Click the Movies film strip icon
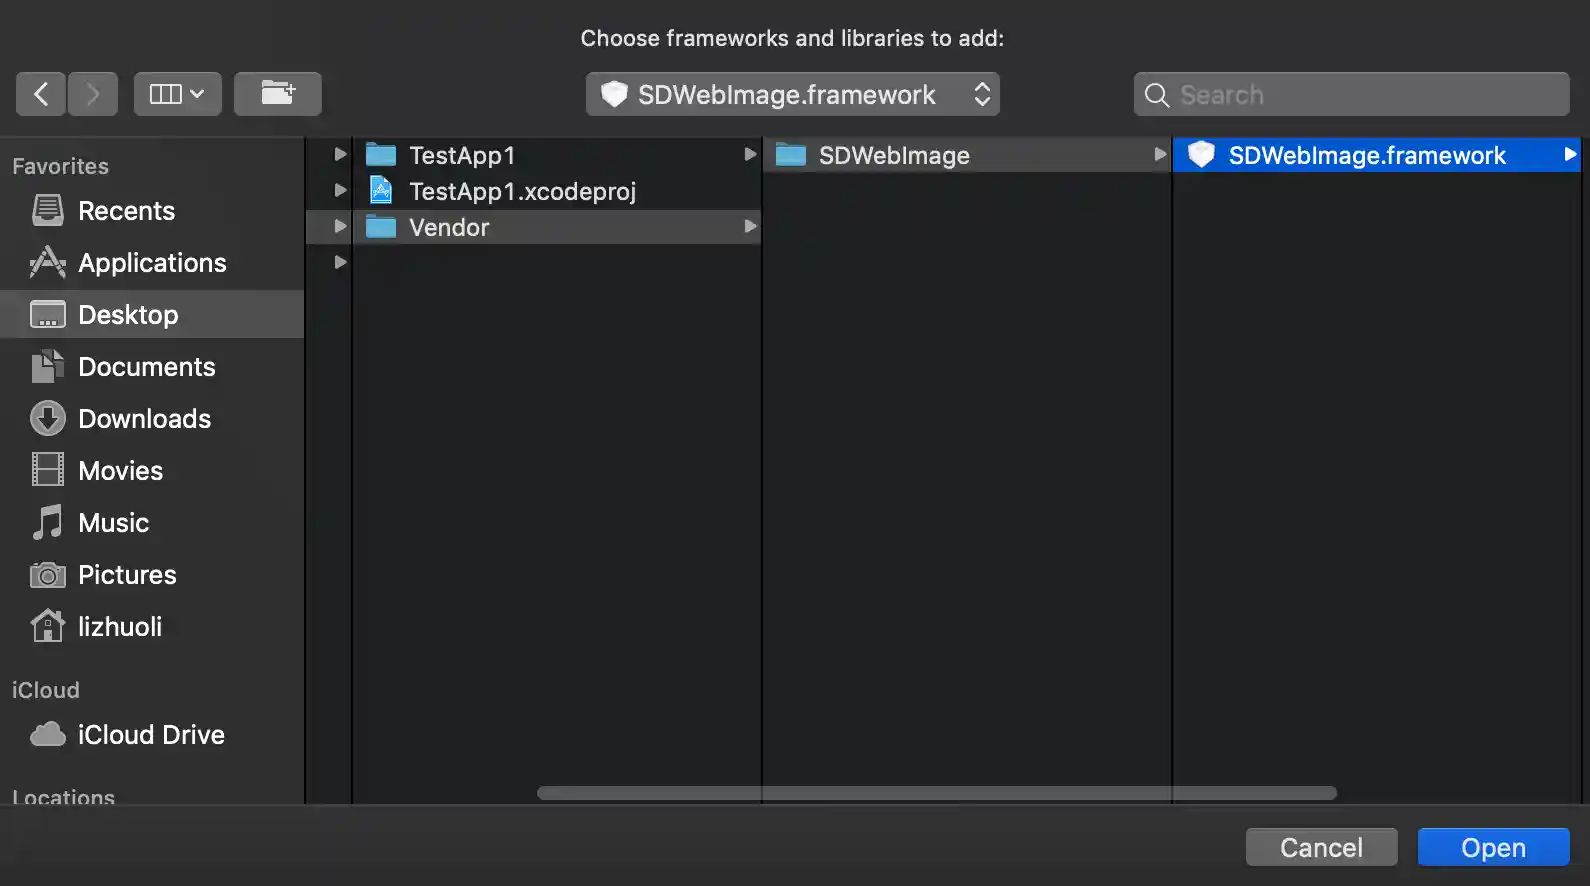Viewport: 1590px width, 886px height. coord(48,470)
